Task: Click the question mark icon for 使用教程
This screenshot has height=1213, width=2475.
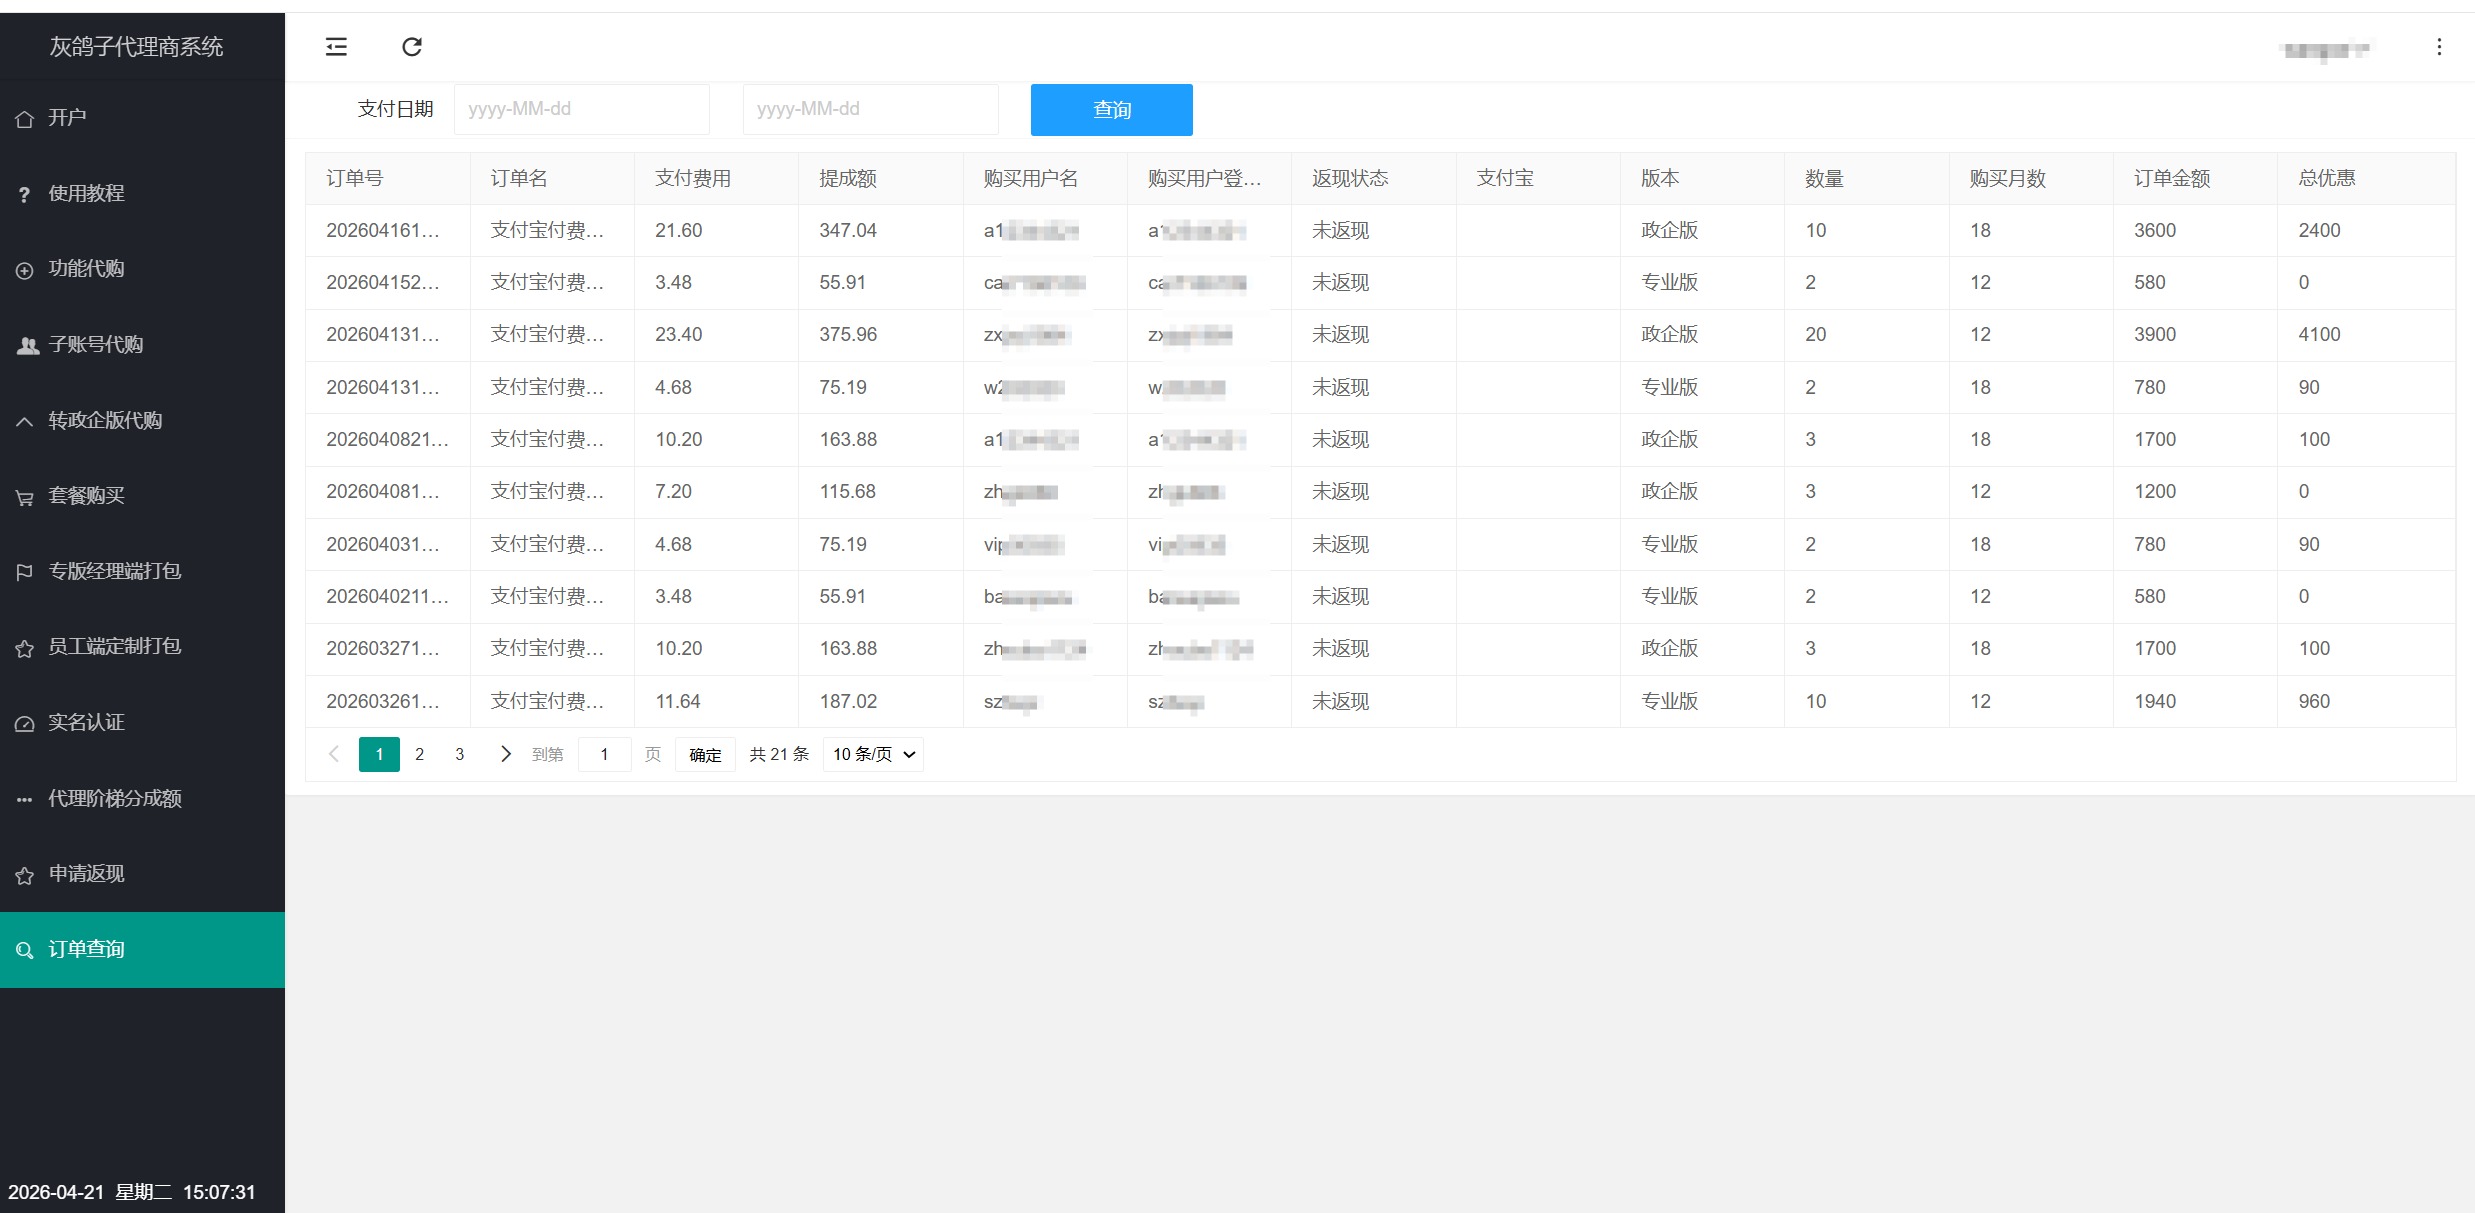Action: 25,195
